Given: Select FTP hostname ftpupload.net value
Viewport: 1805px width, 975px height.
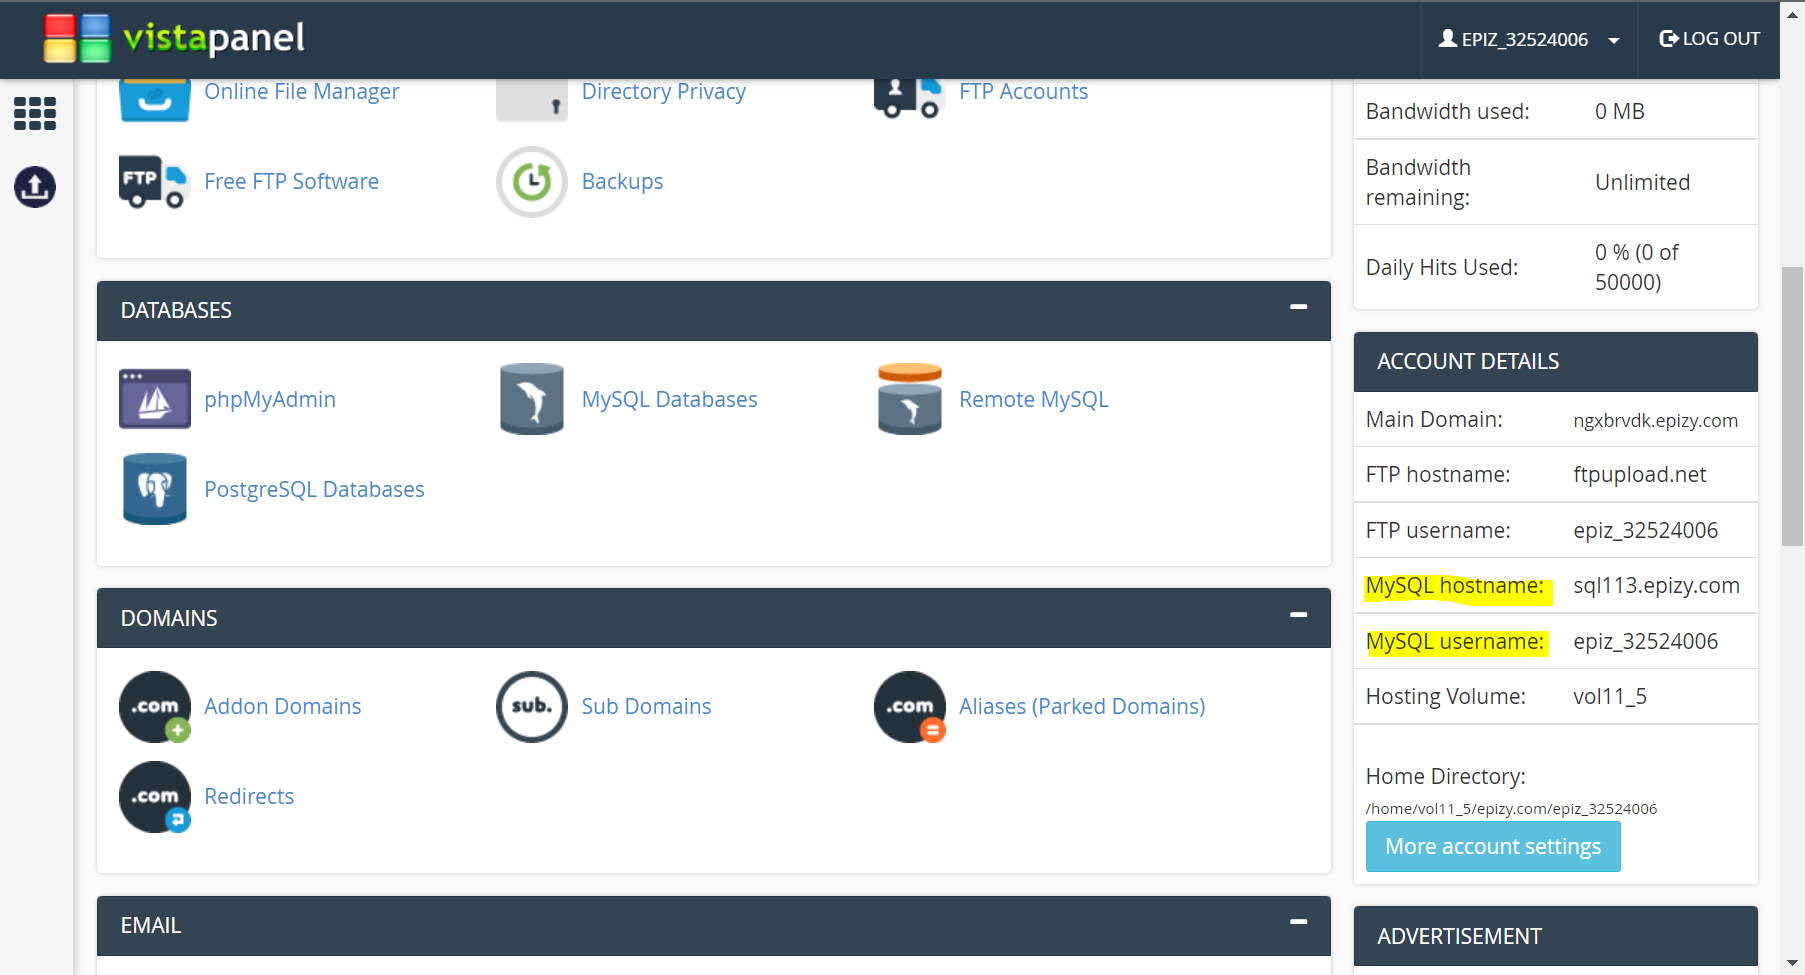Looking at the screenshot, I should click(x=1640, y=475).
